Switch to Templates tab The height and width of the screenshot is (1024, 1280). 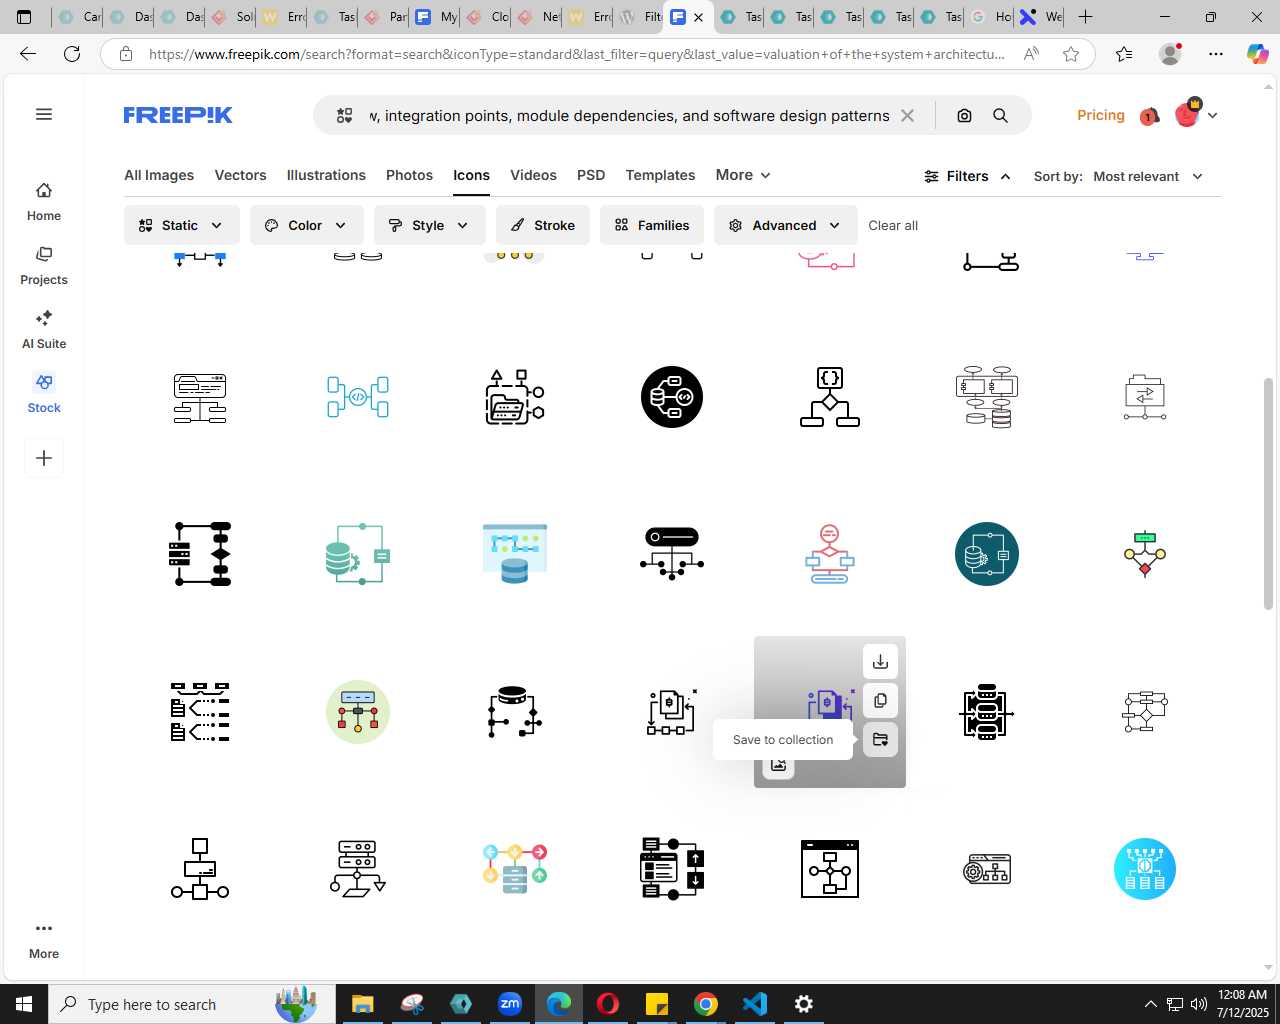click(x=660, y=175)
